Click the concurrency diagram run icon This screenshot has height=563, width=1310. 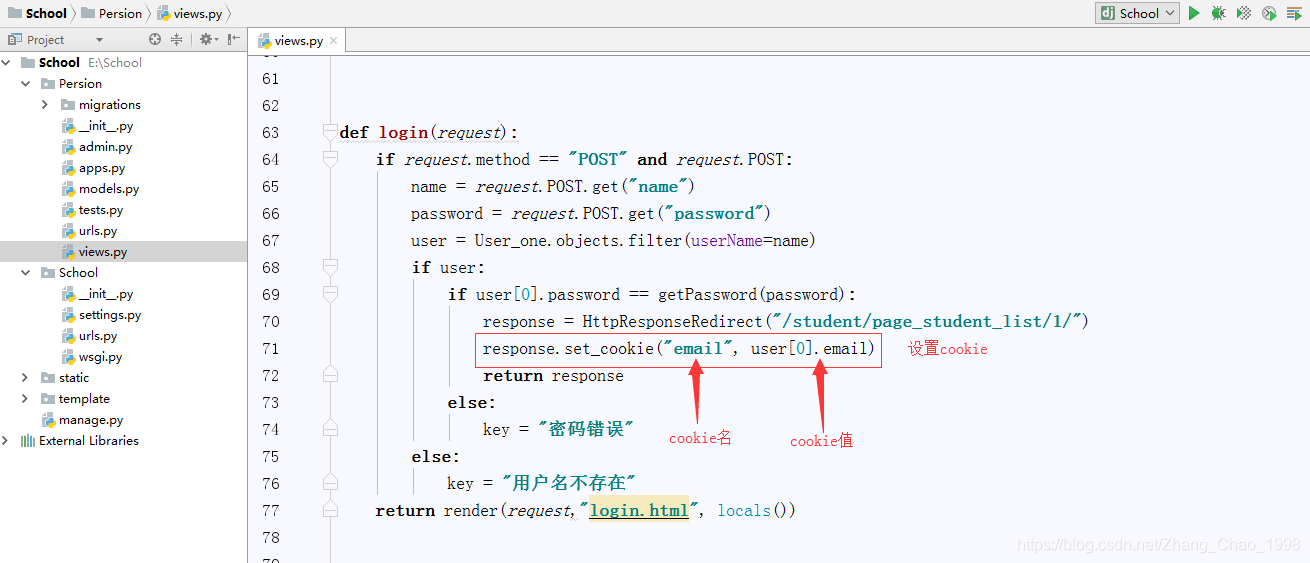click(1295, 13)
